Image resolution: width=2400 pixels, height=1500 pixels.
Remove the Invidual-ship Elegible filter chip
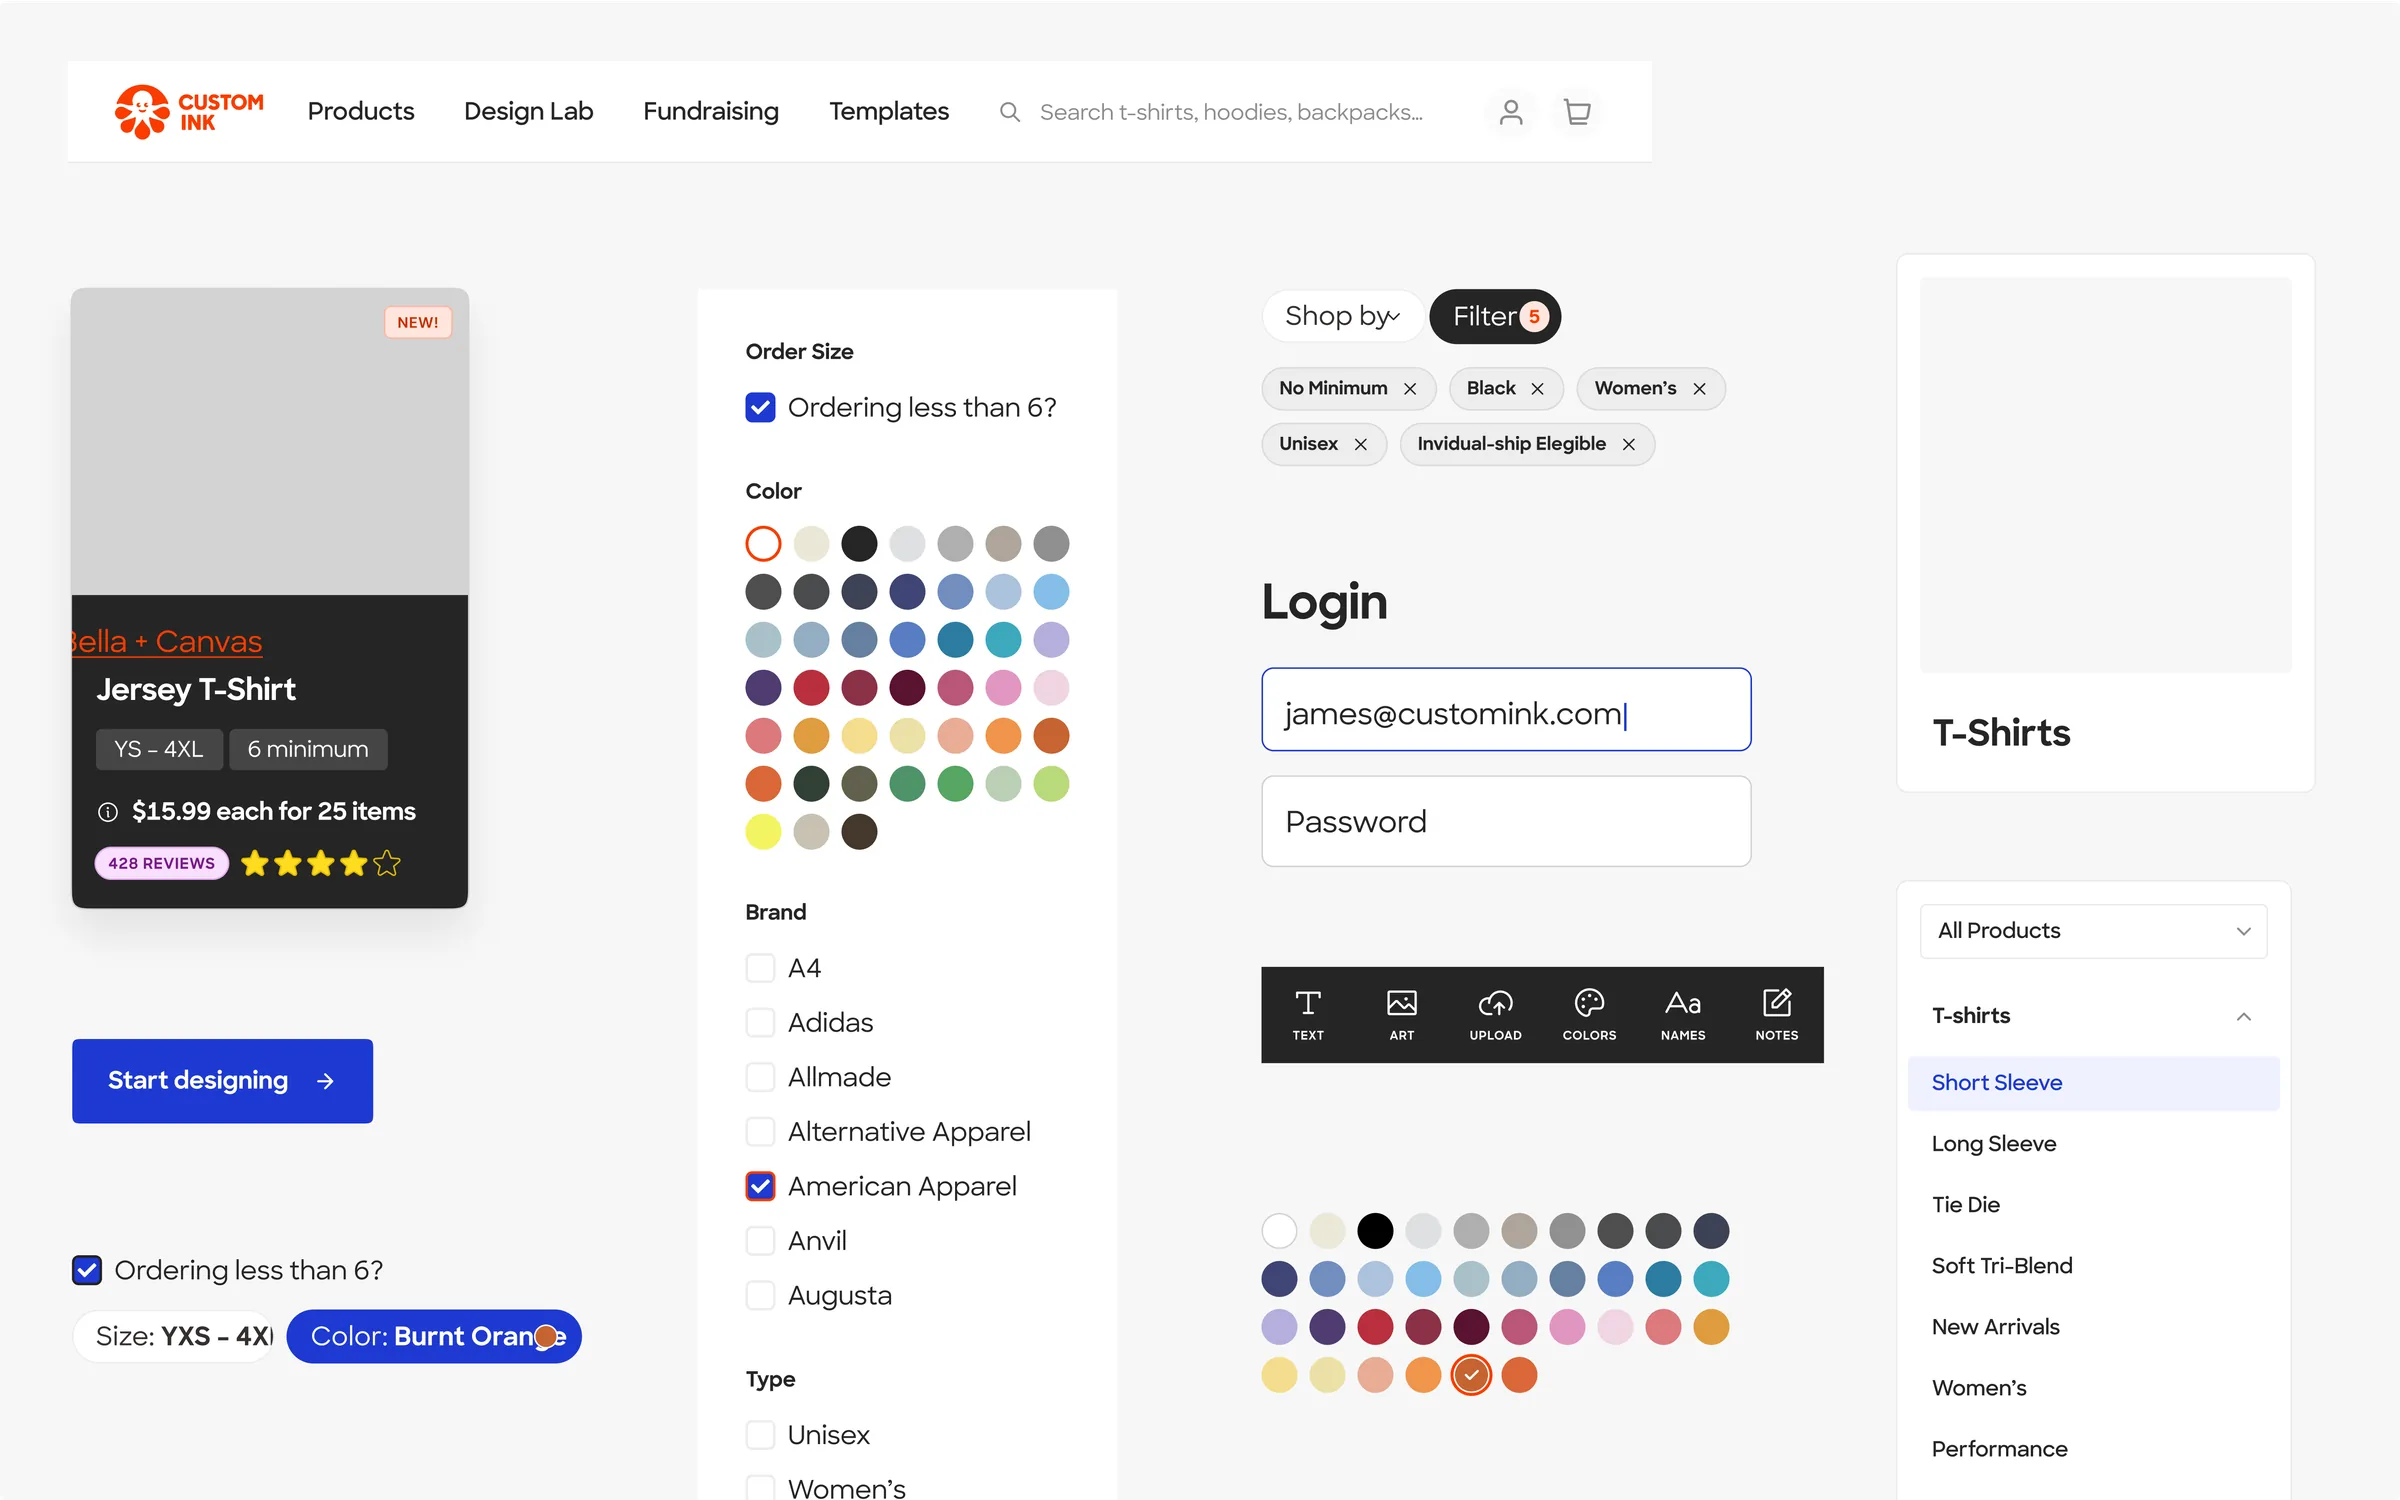click(x=1629, y=444)
